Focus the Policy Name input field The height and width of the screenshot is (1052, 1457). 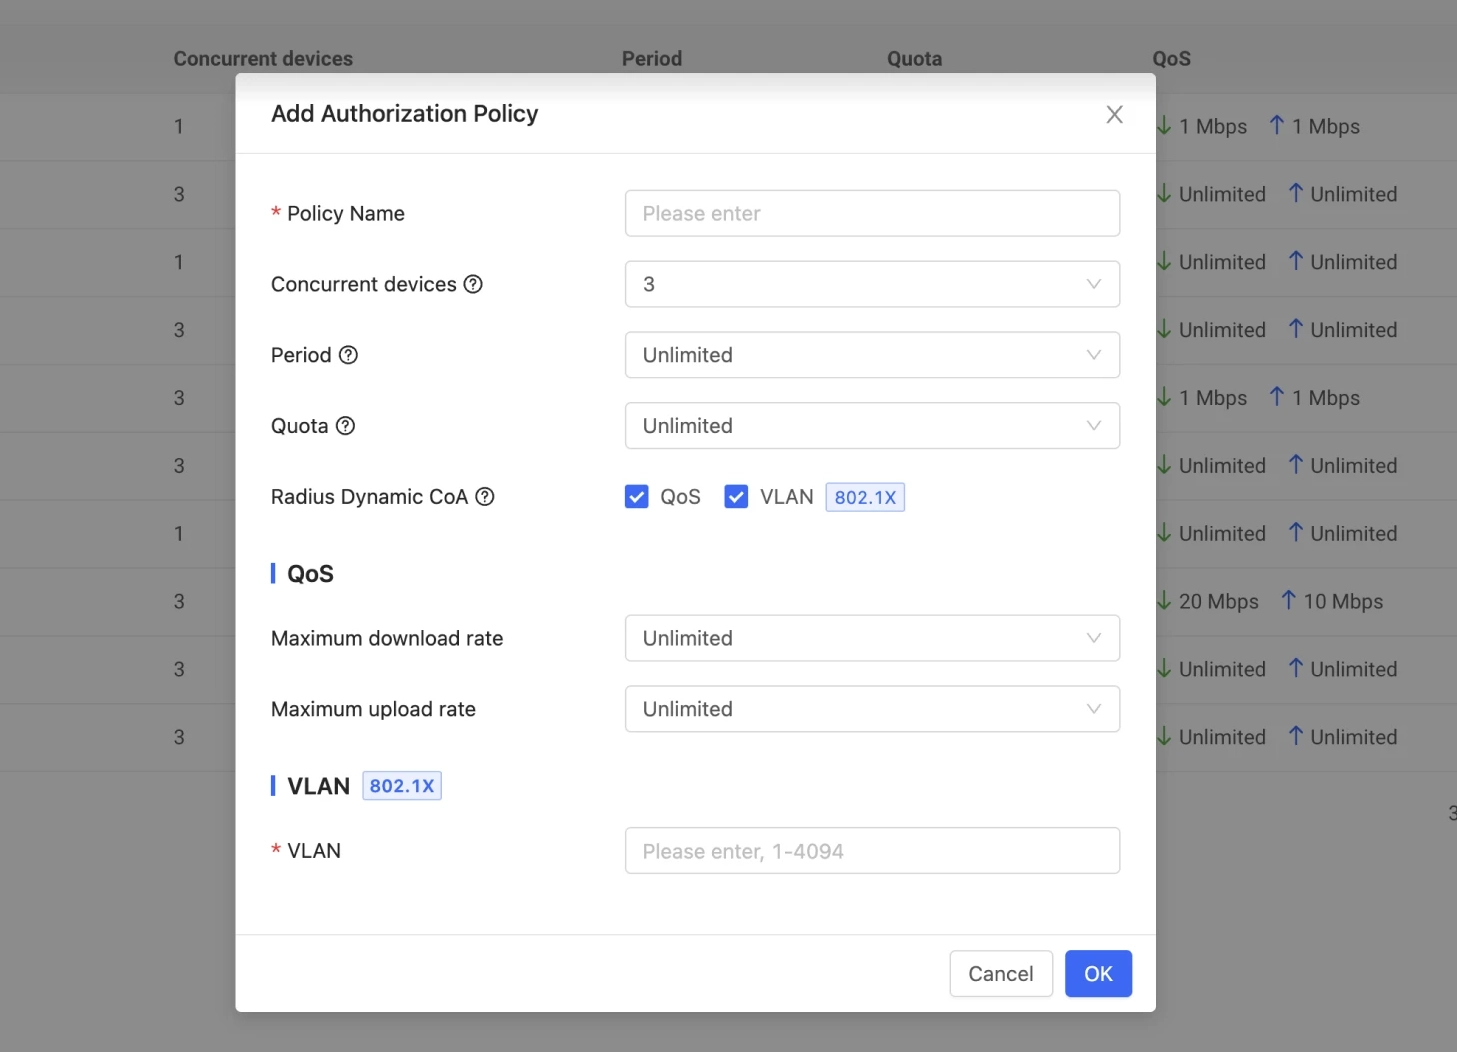point(871,213)
